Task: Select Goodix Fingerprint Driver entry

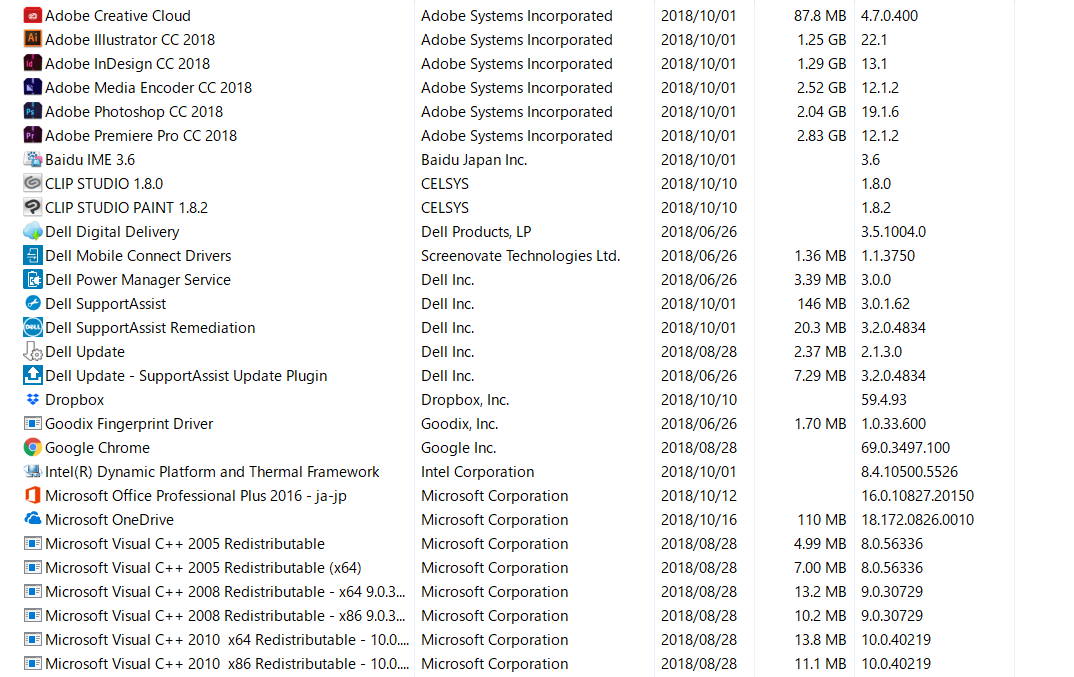Action: coord(129,424)
